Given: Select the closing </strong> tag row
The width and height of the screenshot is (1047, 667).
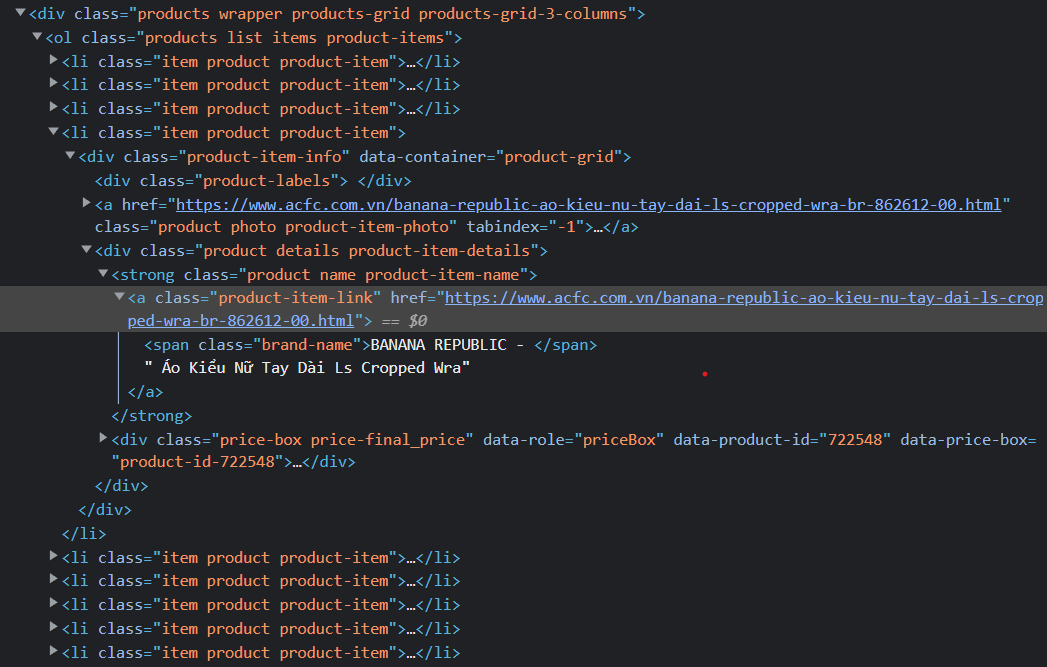Looking at the screenshot, I should (152, 416).
